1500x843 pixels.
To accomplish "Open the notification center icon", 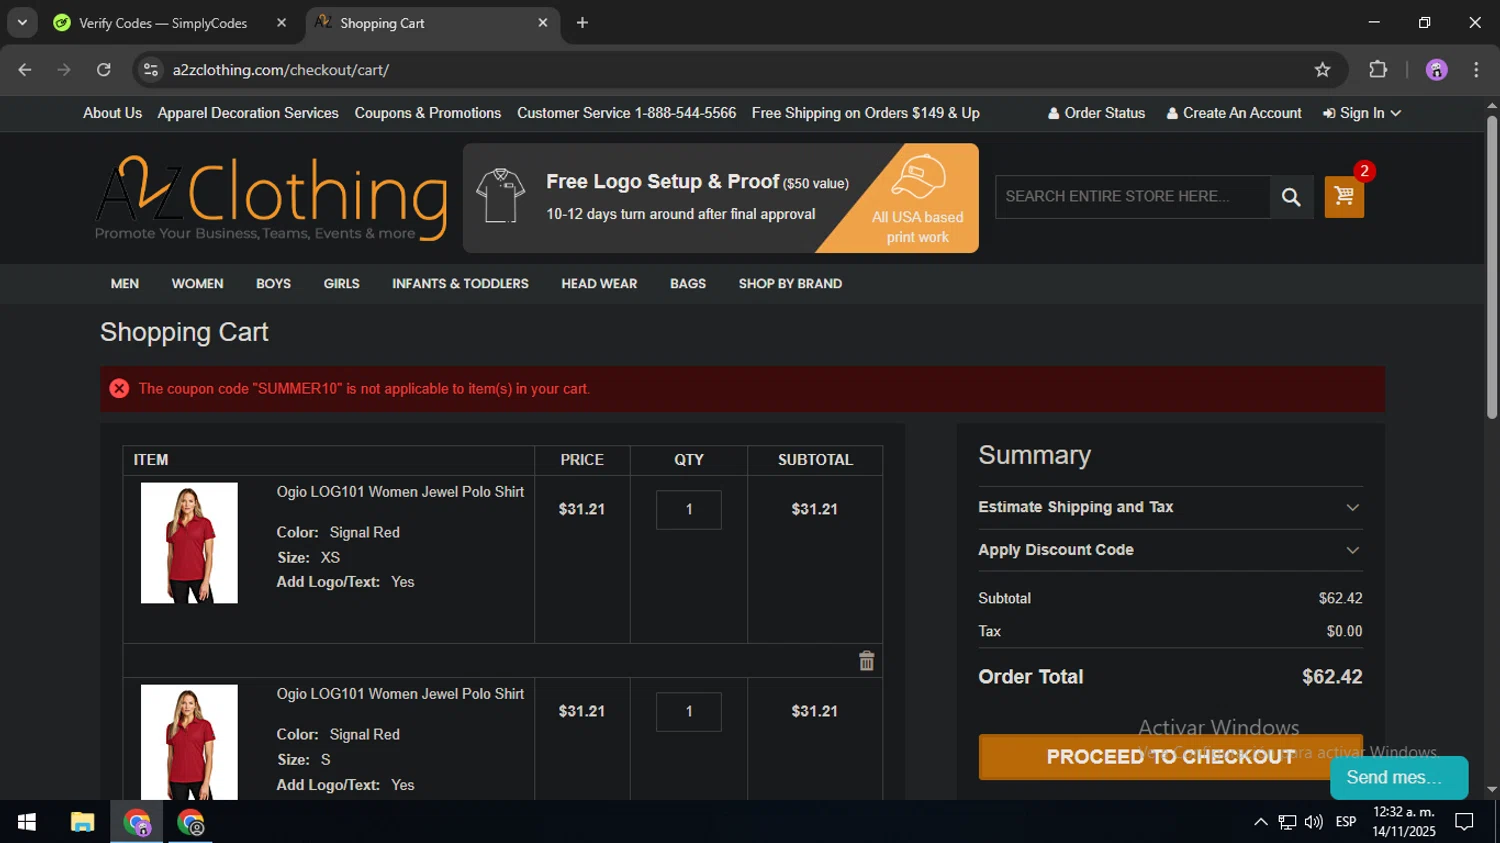I will (1465, 822).
